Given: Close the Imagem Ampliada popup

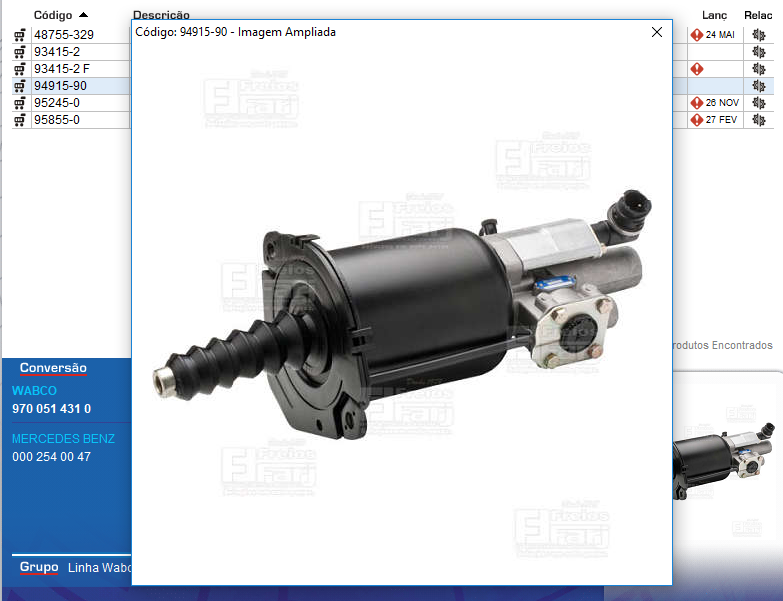Looking at the screenshot, I should click(x=657, y=32).
